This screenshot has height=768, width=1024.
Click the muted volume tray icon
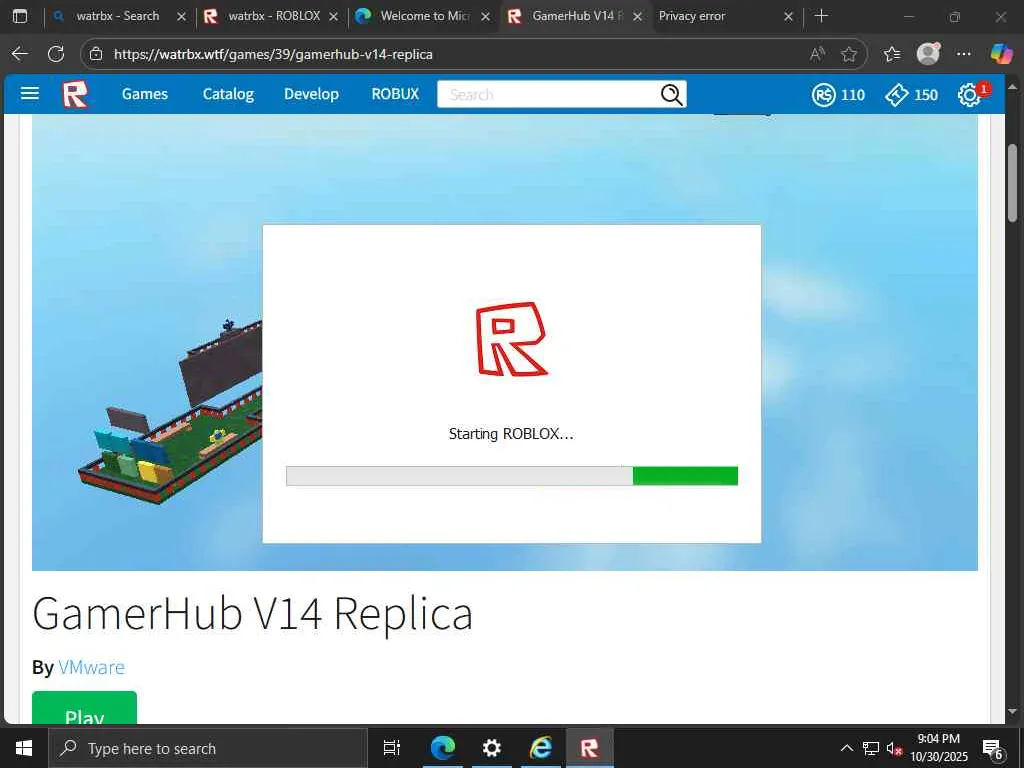[x=894, y=749]
